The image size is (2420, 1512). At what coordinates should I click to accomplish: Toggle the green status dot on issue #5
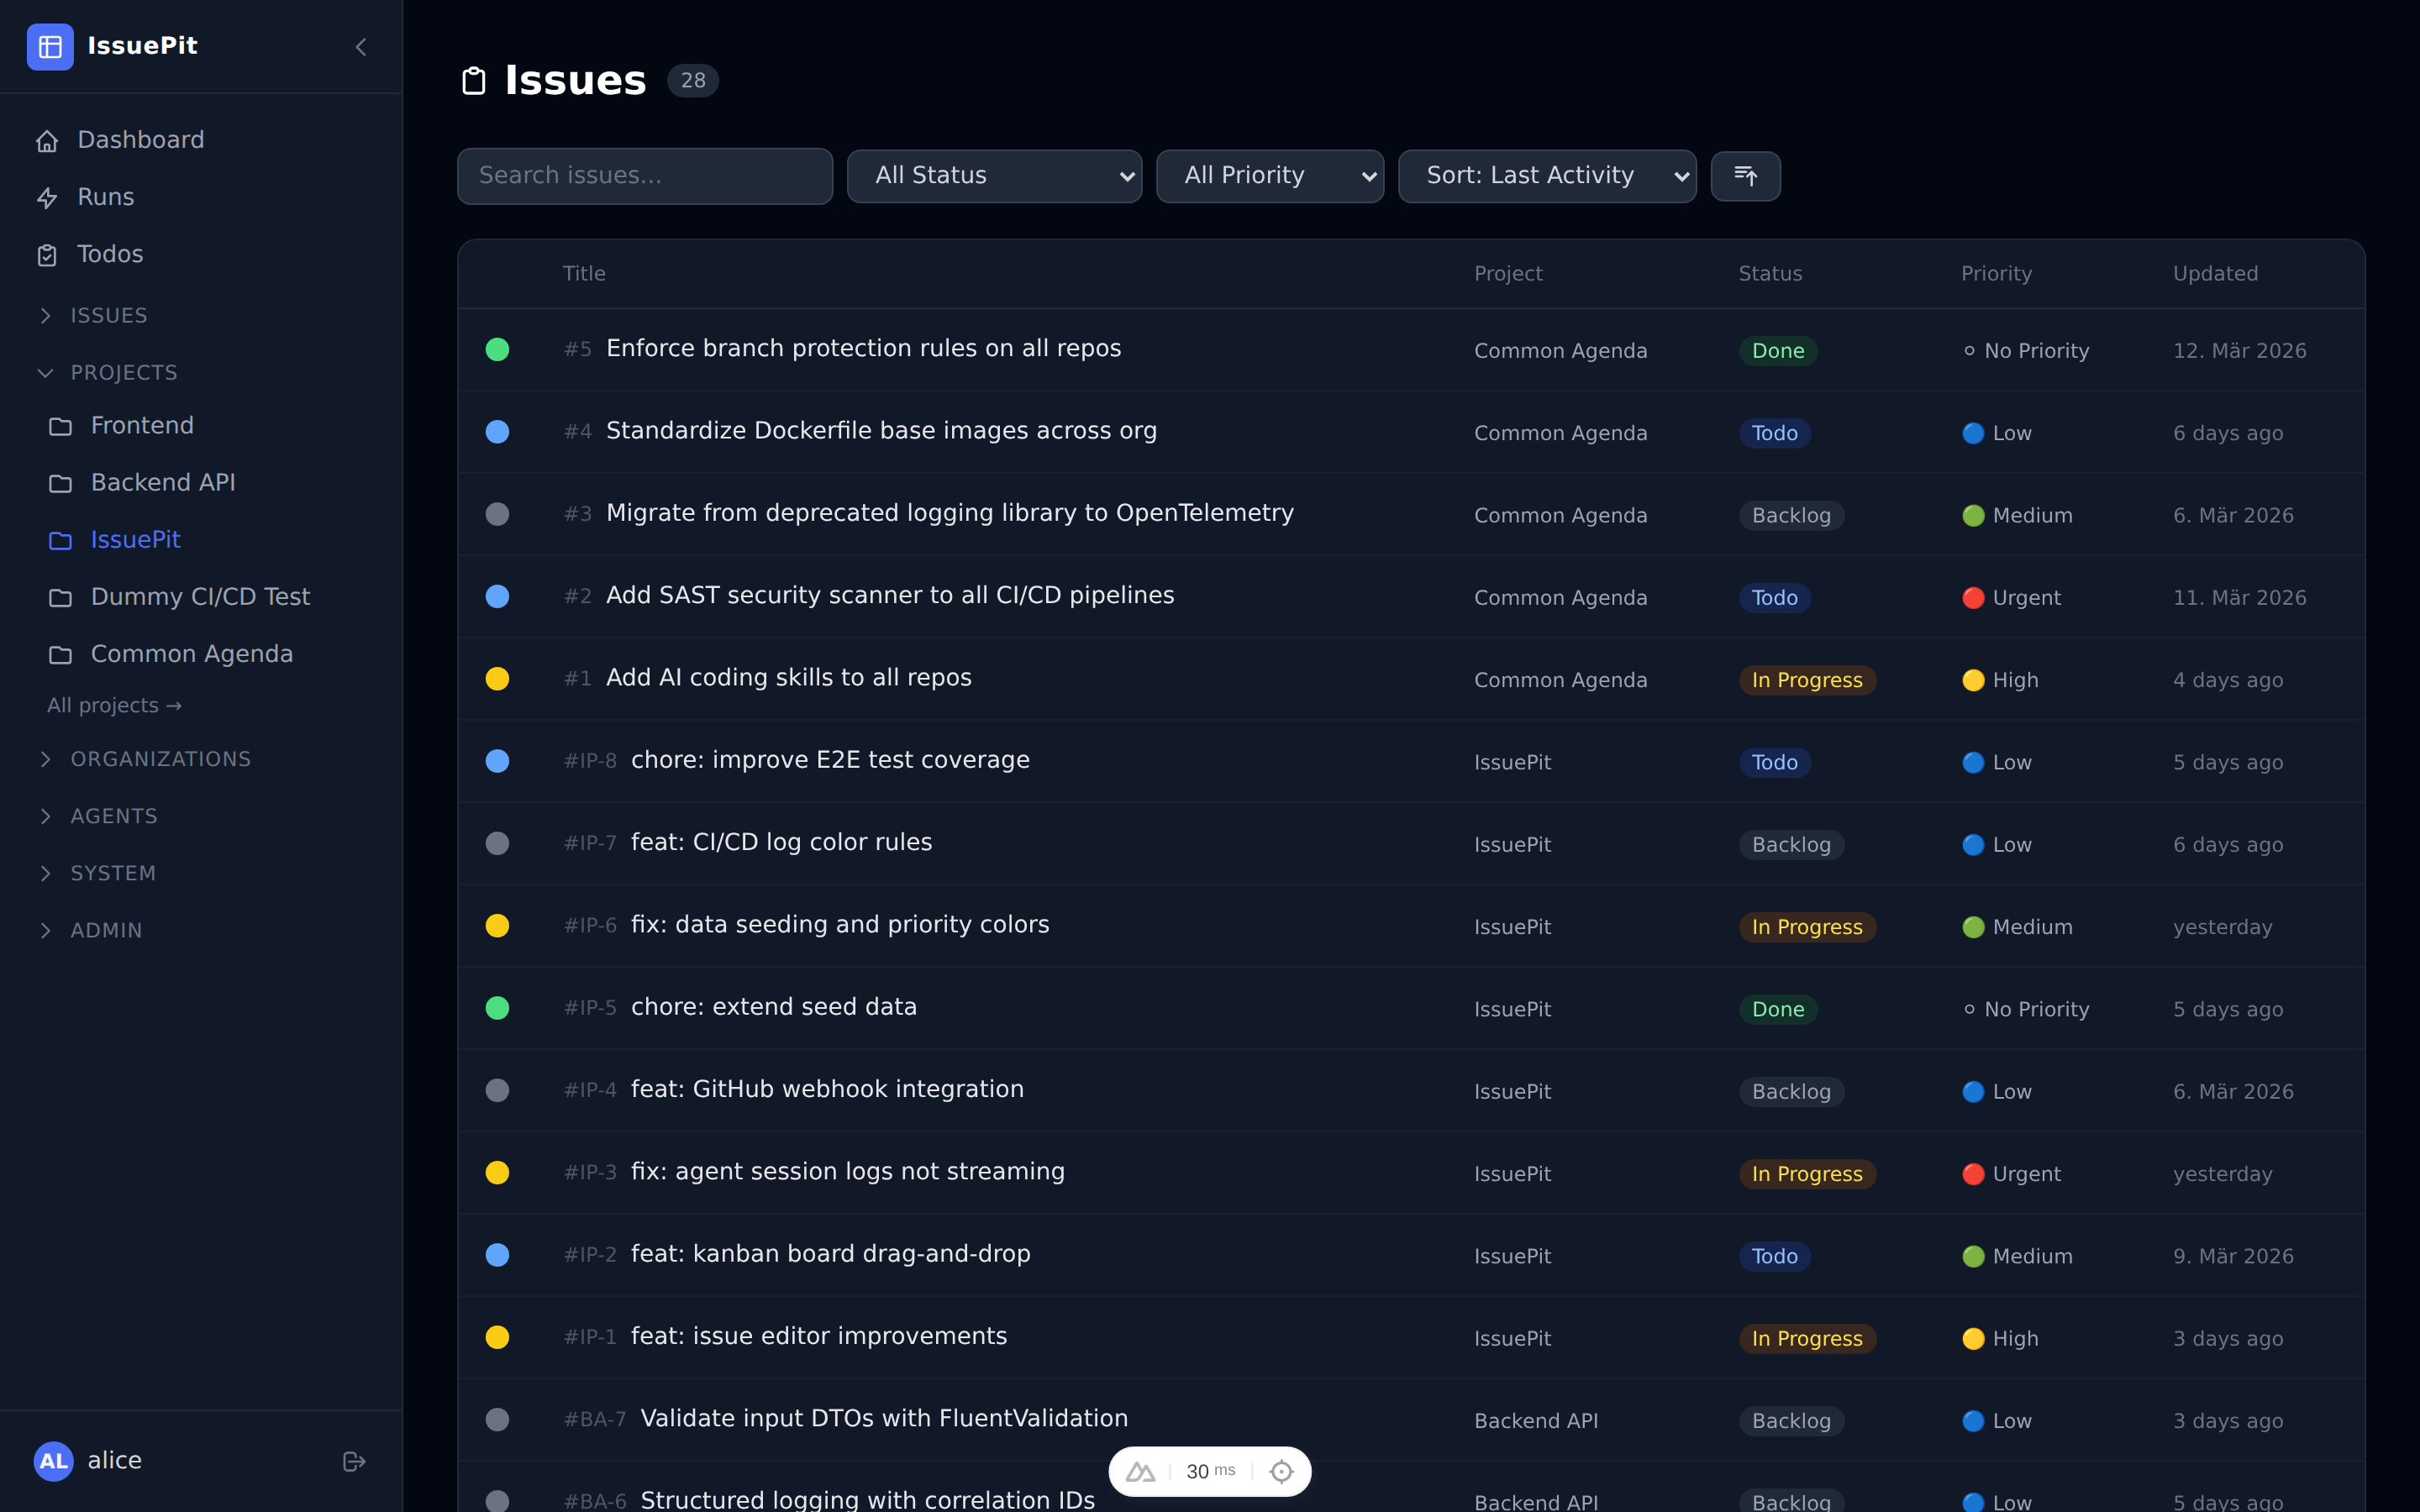(498, 349)
